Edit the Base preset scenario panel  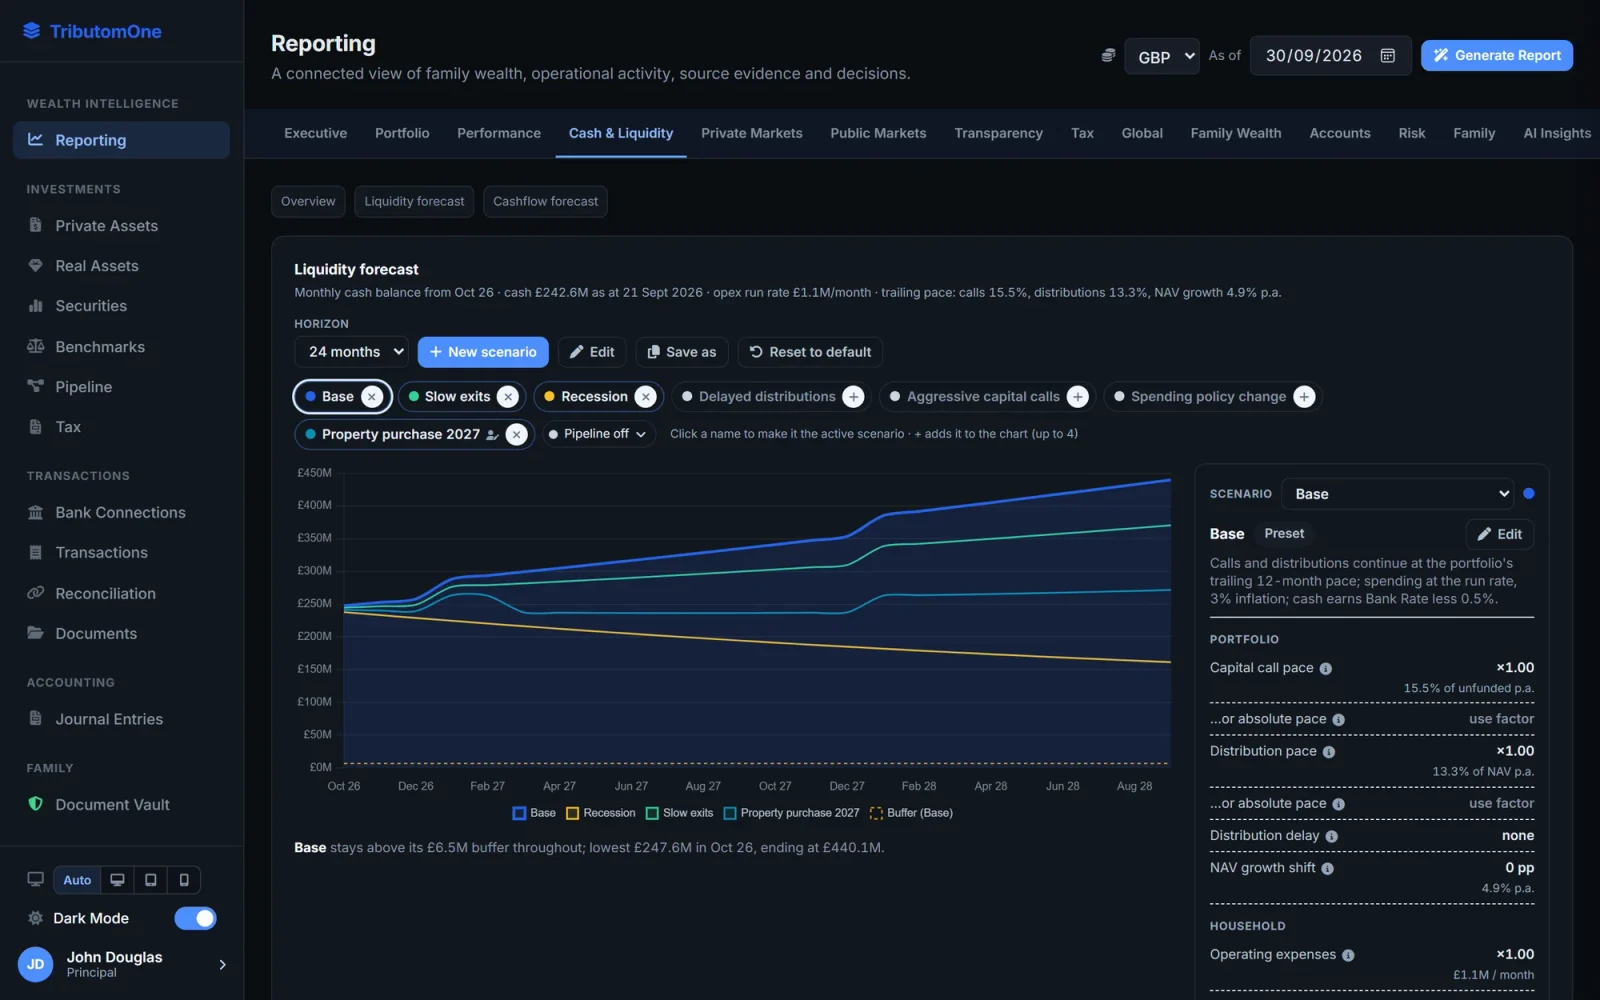[1500, 534]
